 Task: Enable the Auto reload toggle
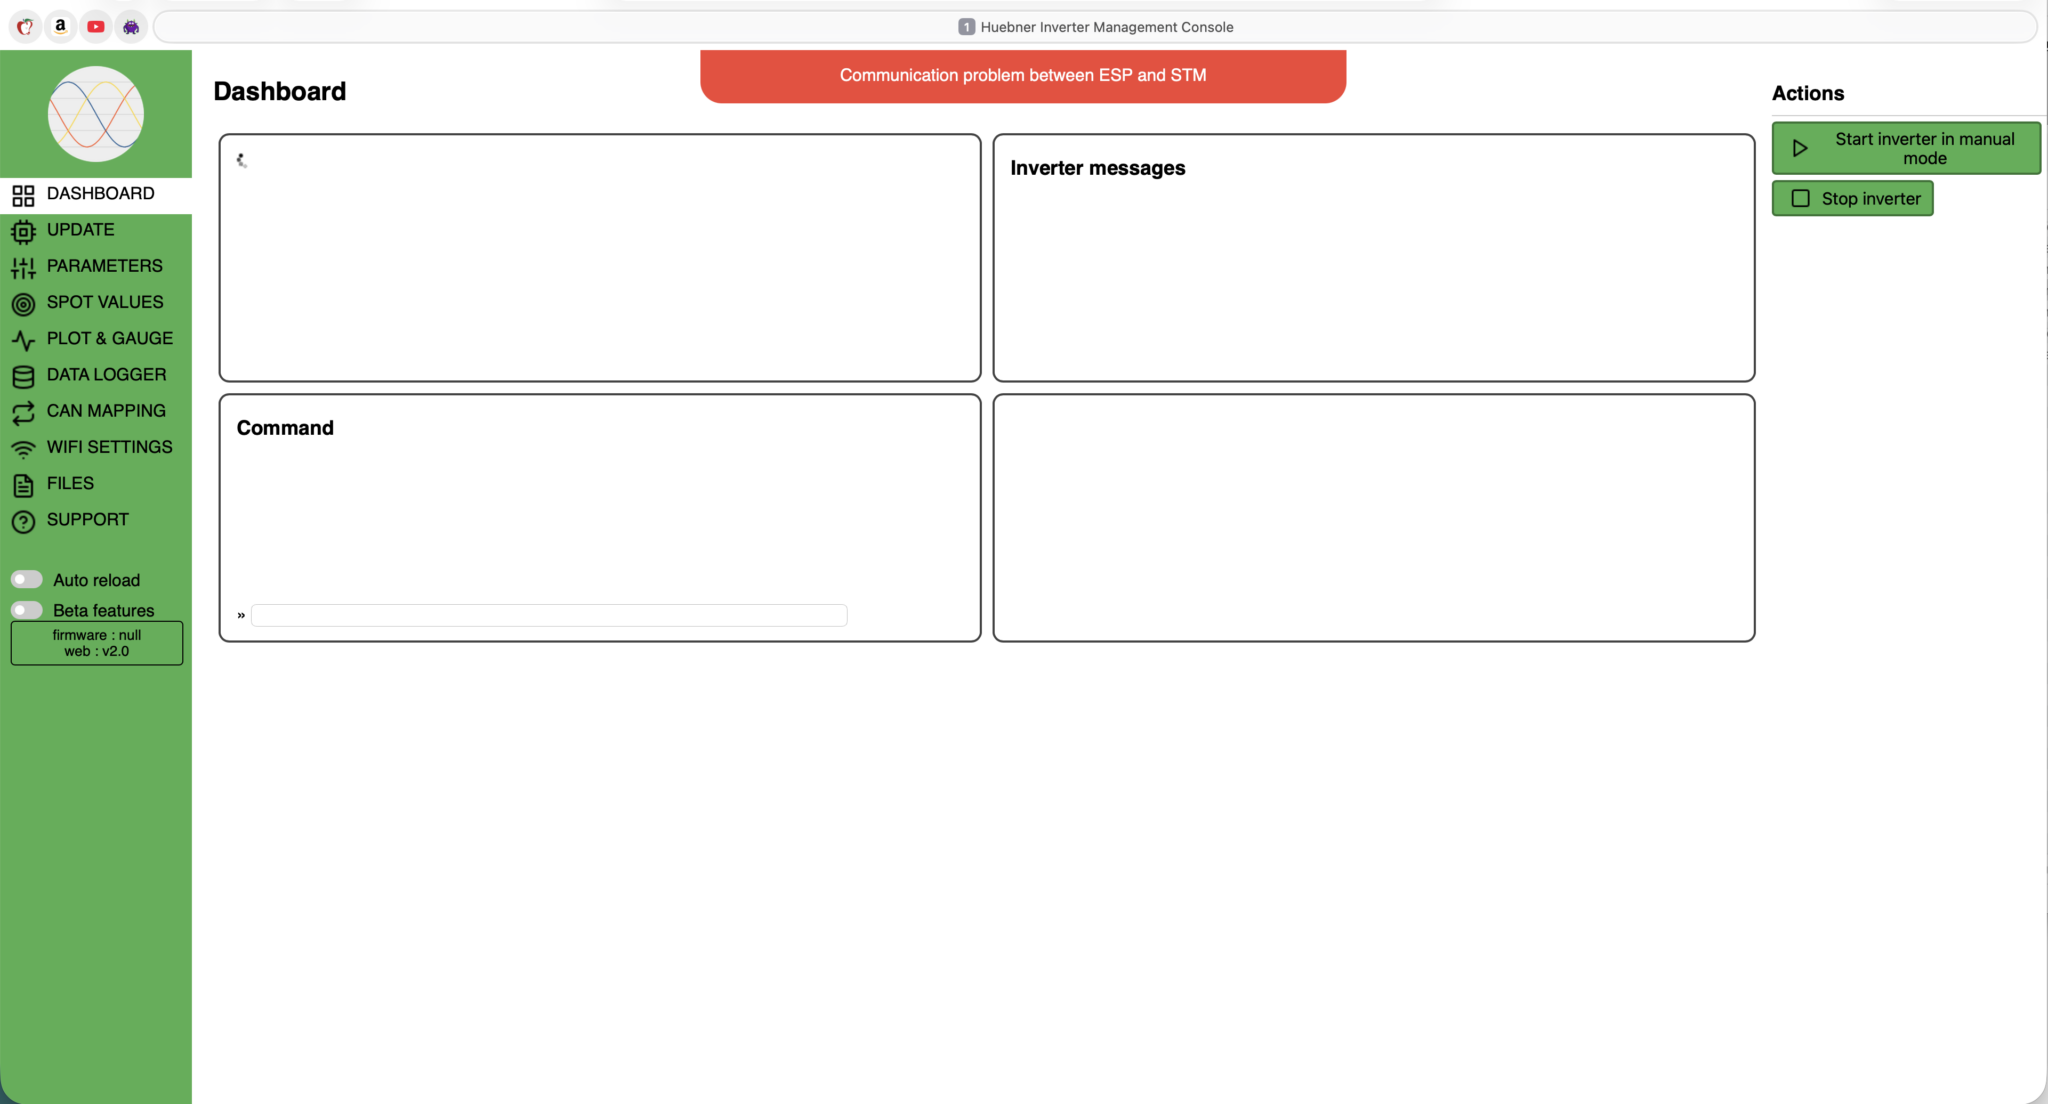27,580
